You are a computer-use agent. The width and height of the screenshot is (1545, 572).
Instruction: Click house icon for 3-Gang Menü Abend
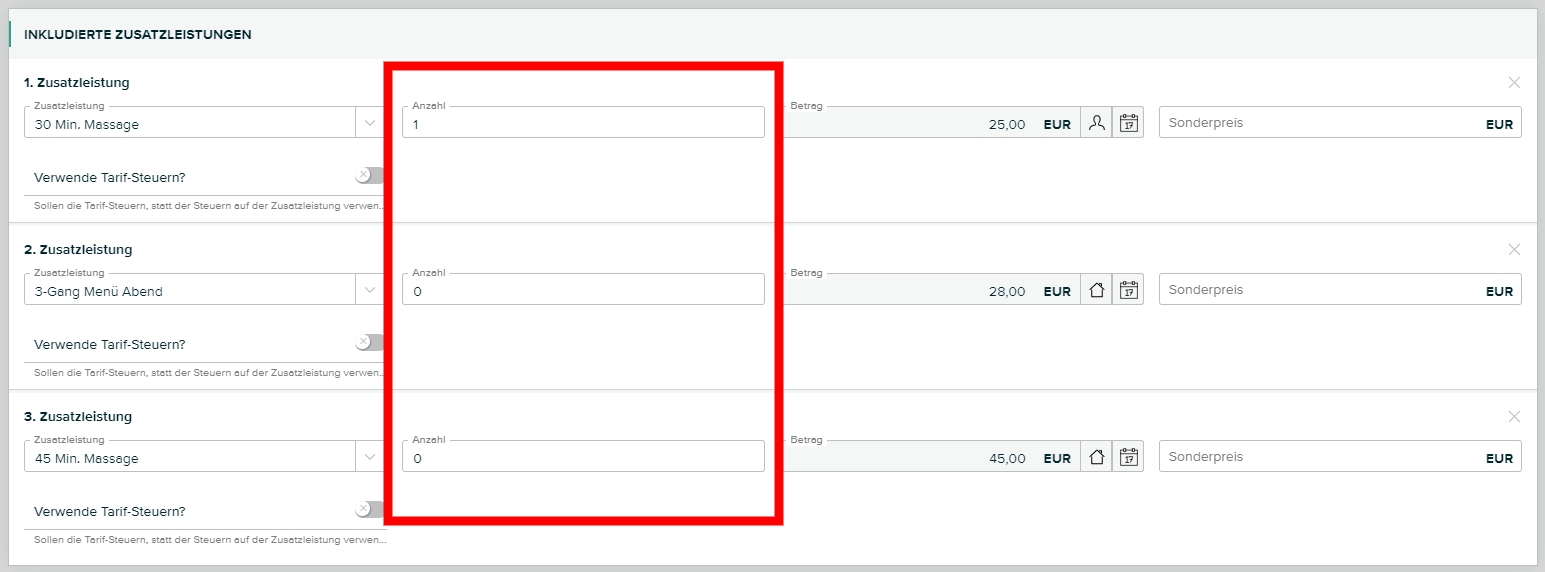[1097, 291]
